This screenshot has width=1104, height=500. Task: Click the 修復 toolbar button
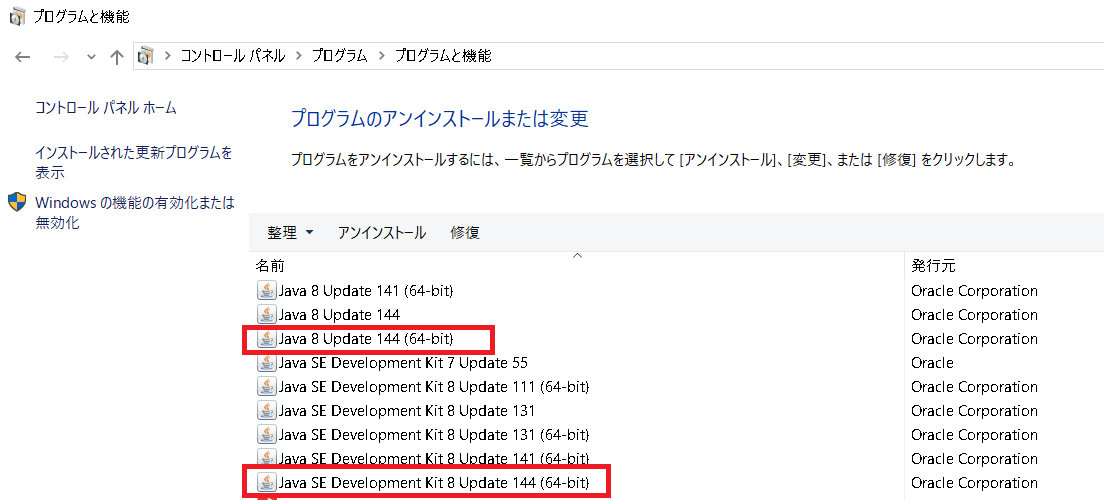click(x=465, y=232)
